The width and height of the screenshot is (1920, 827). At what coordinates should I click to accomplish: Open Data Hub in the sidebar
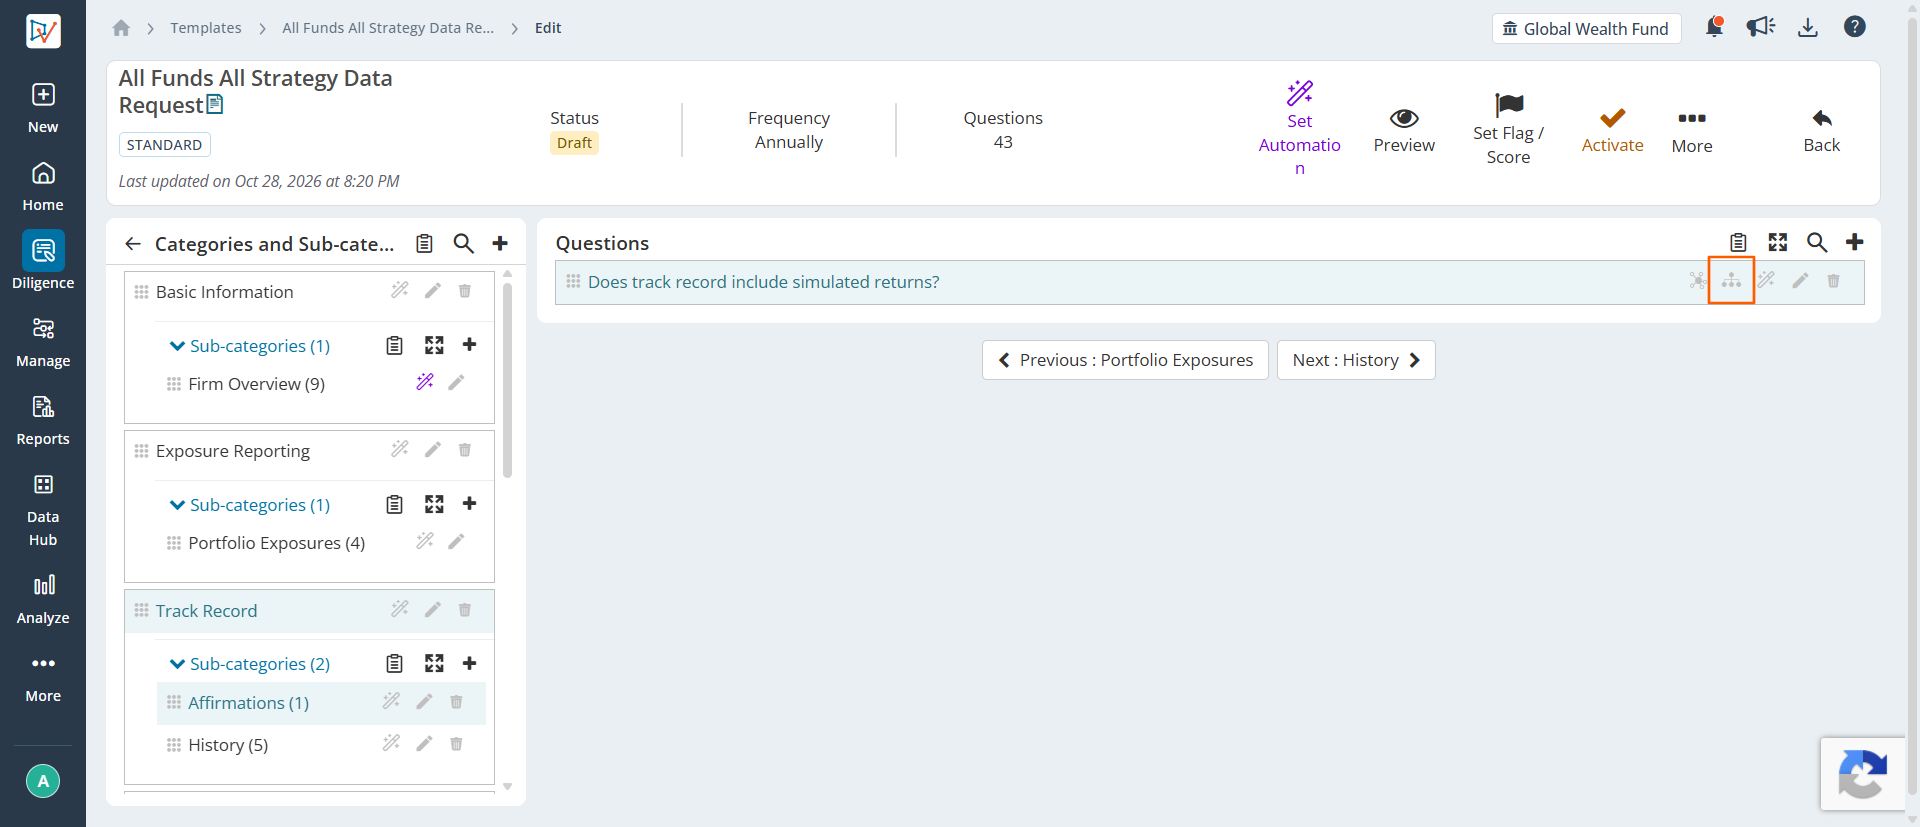pyautogui.click(x=43, y=511)
